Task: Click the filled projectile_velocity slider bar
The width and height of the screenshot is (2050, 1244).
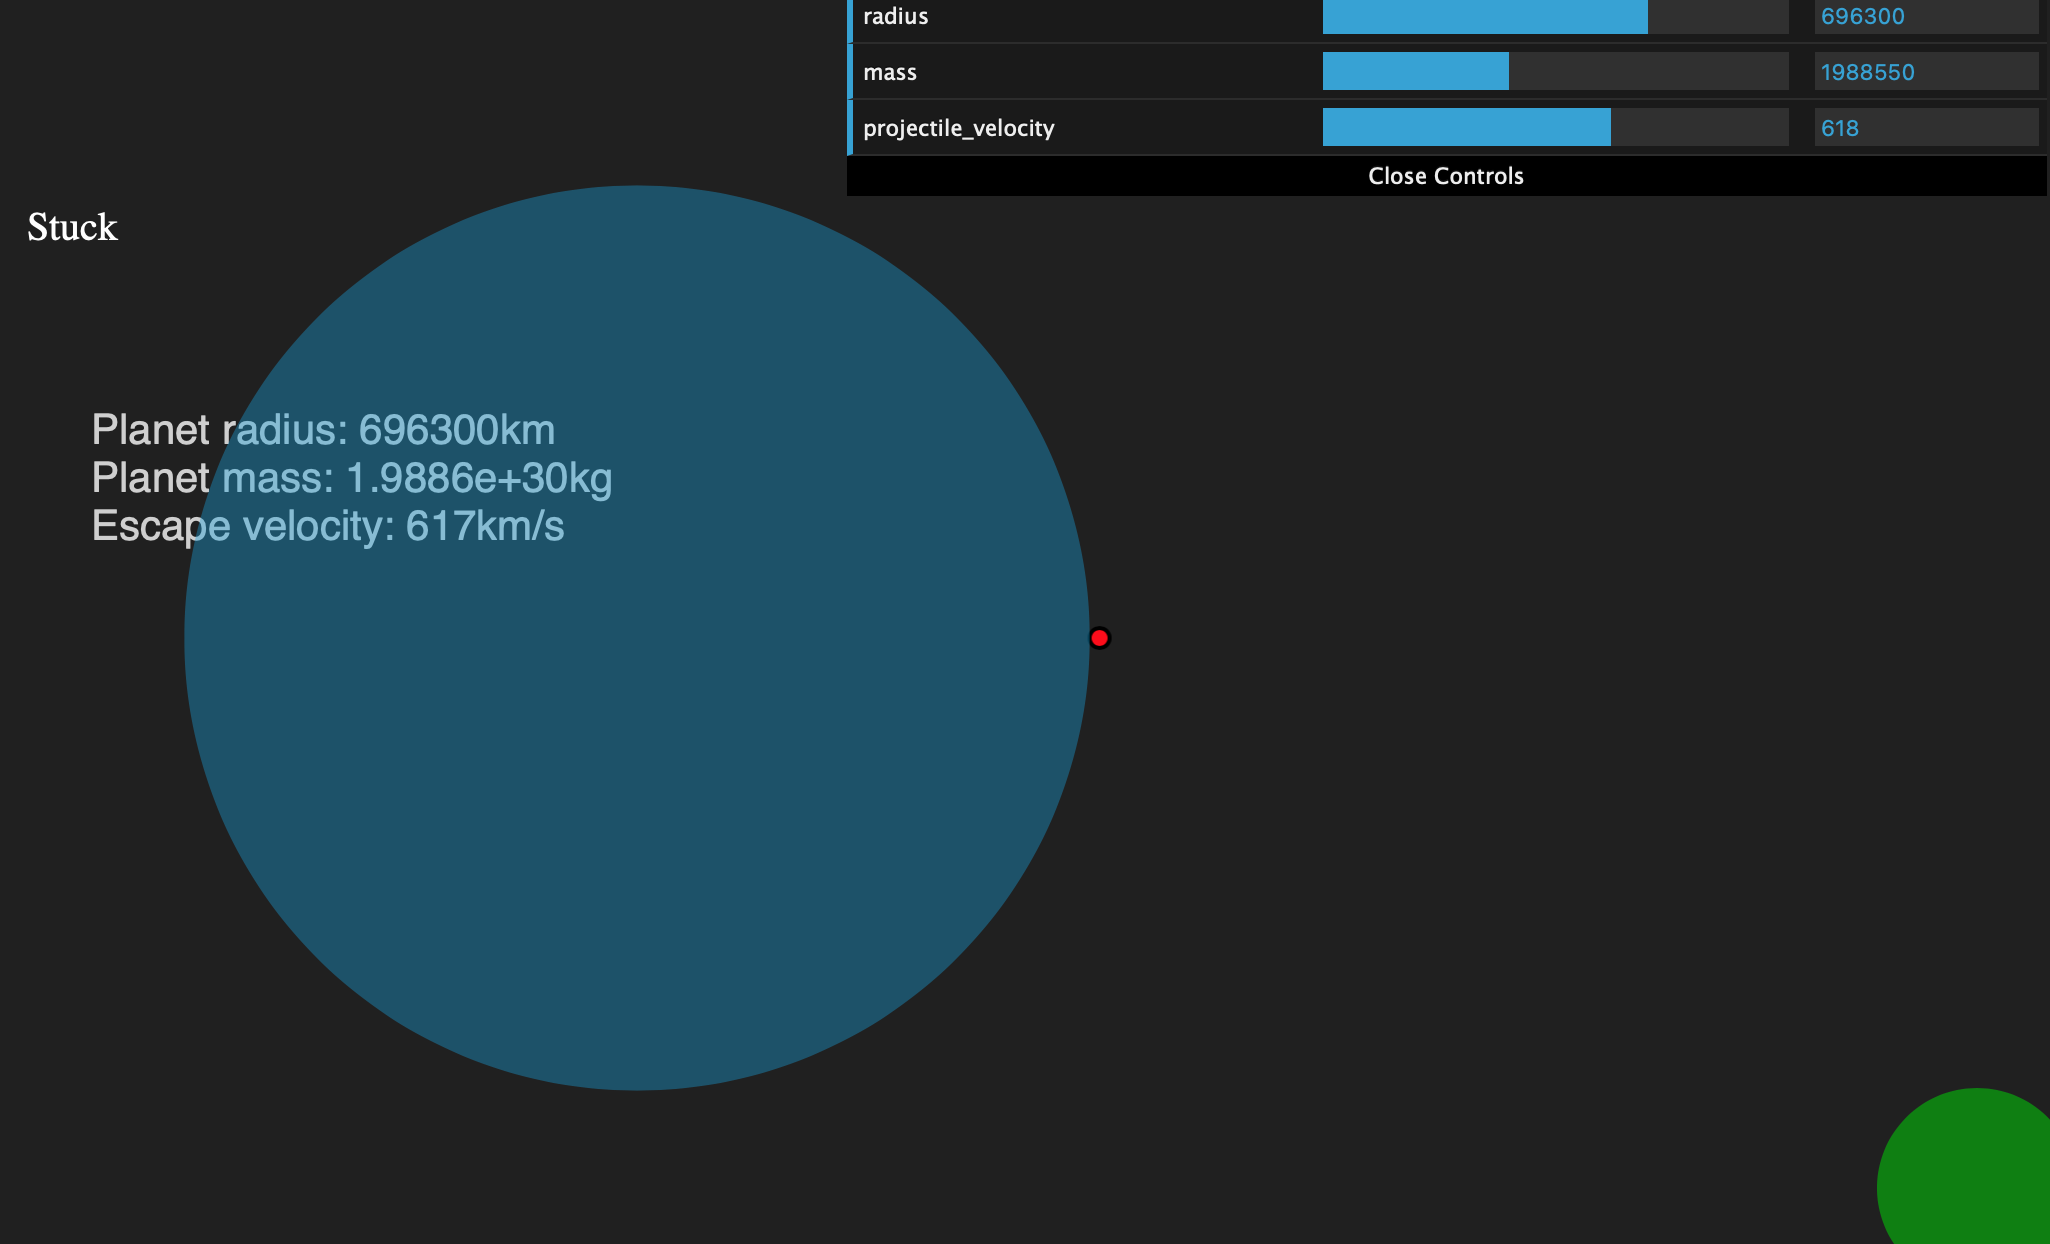Action: click(1466, 128)
